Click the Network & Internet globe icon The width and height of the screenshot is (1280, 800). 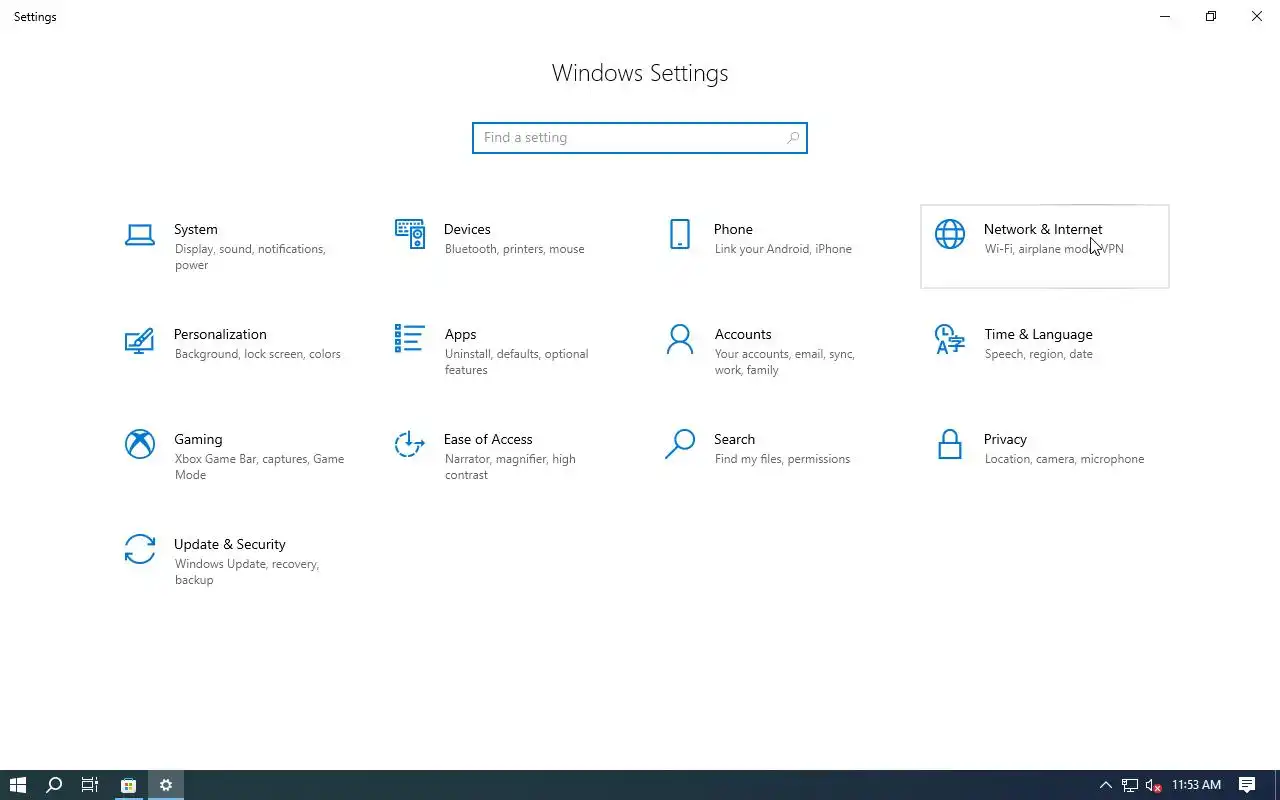click(x=950, y=234)
